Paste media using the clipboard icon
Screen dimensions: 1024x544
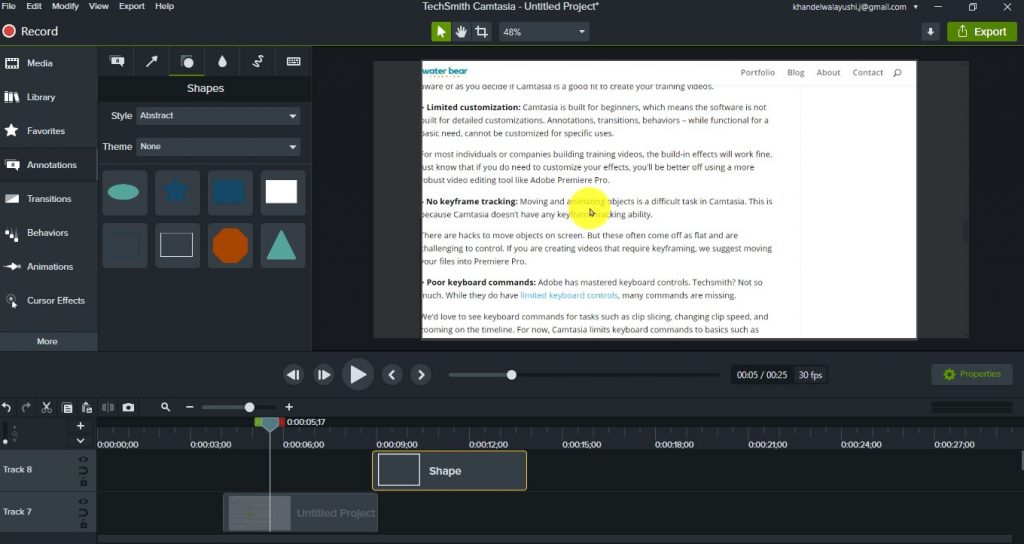tap(87, 408)
